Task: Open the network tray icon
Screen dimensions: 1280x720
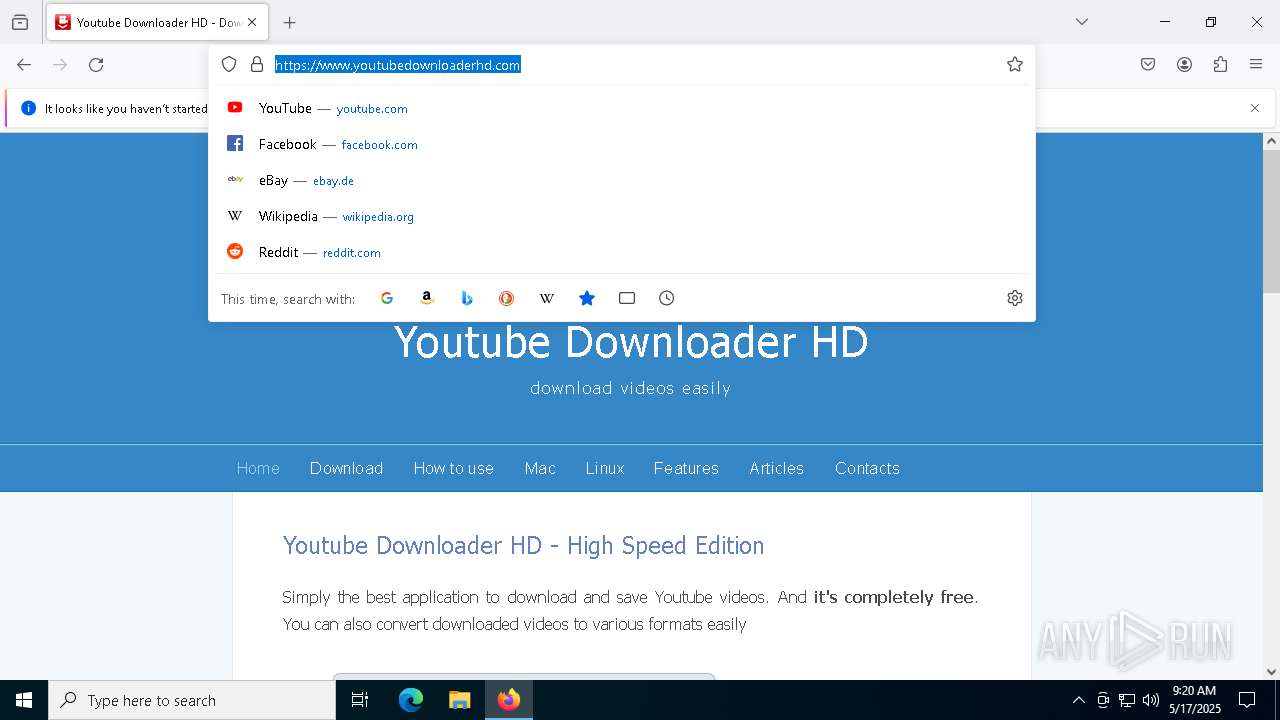Action: point(1127,700)
